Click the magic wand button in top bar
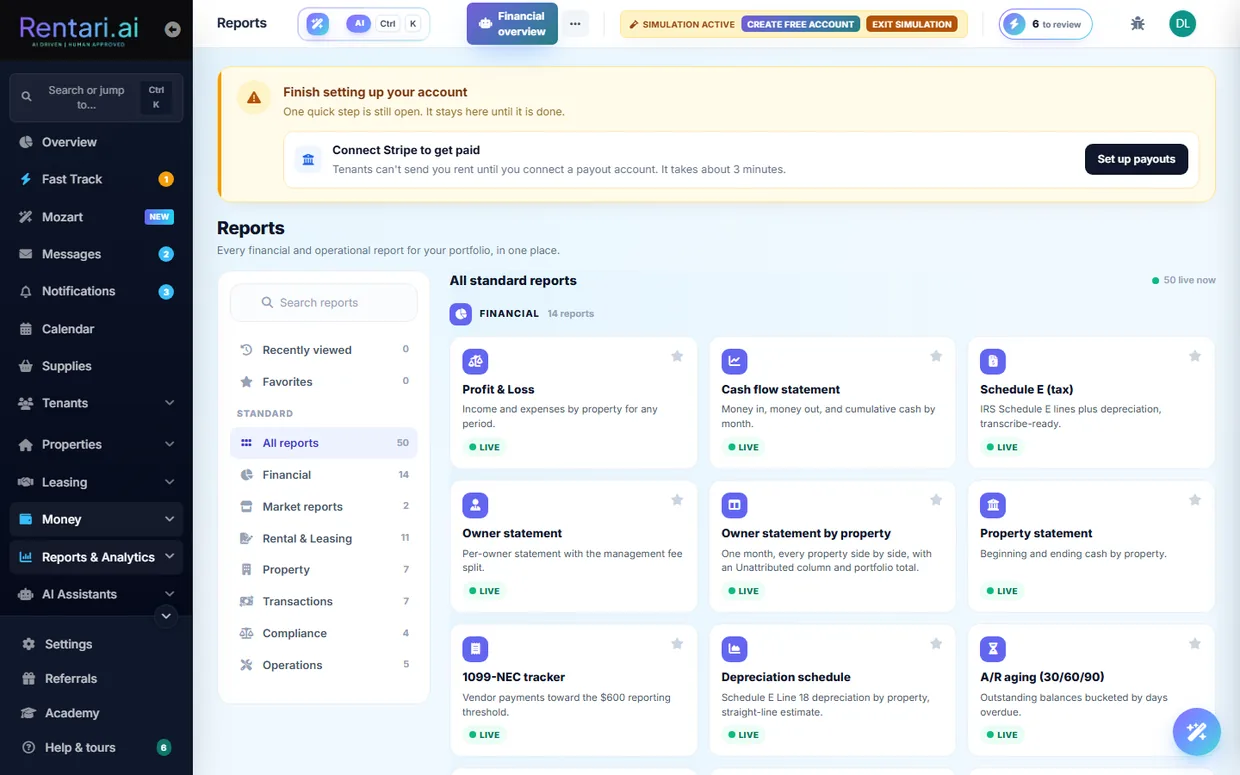This screenshot has width=1240, height=775. tap(318, 24)
